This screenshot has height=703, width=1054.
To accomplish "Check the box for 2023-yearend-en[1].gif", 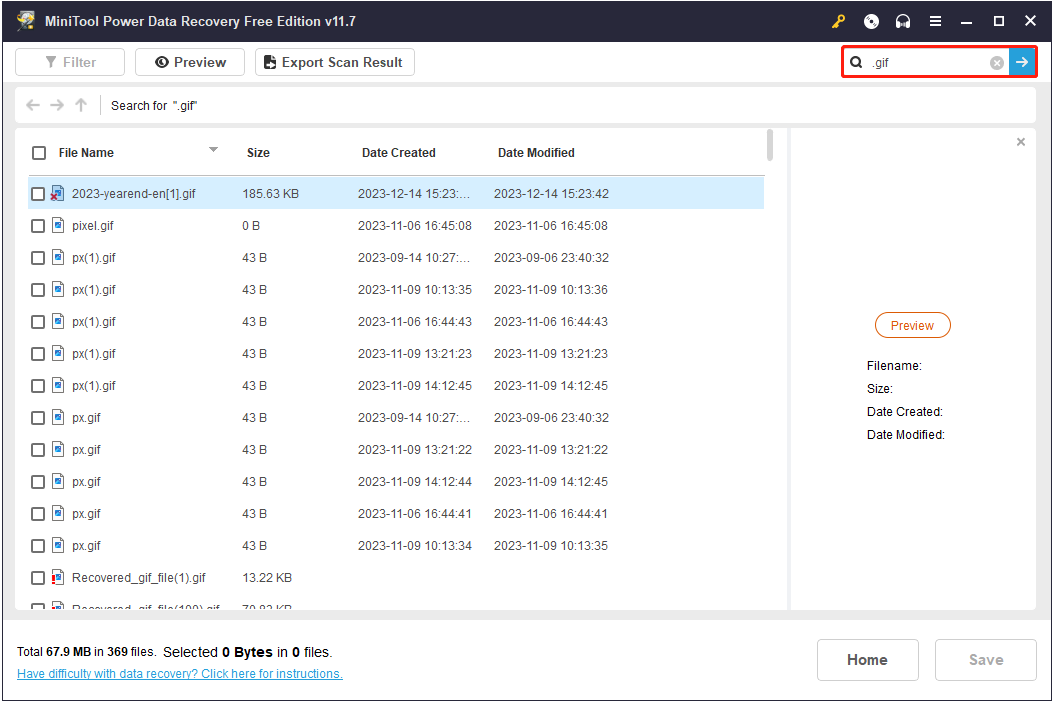I will pos(38,194).
